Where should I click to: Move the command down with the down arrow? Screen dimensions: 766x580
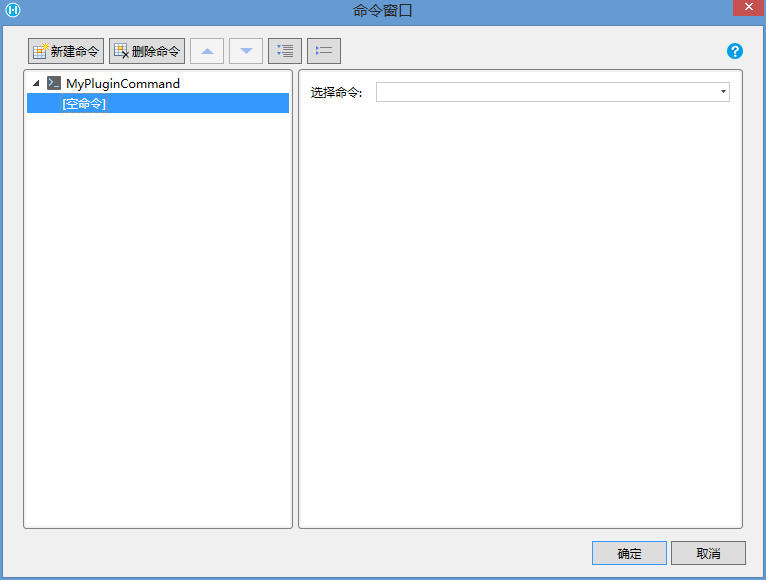tap(246, 51)
